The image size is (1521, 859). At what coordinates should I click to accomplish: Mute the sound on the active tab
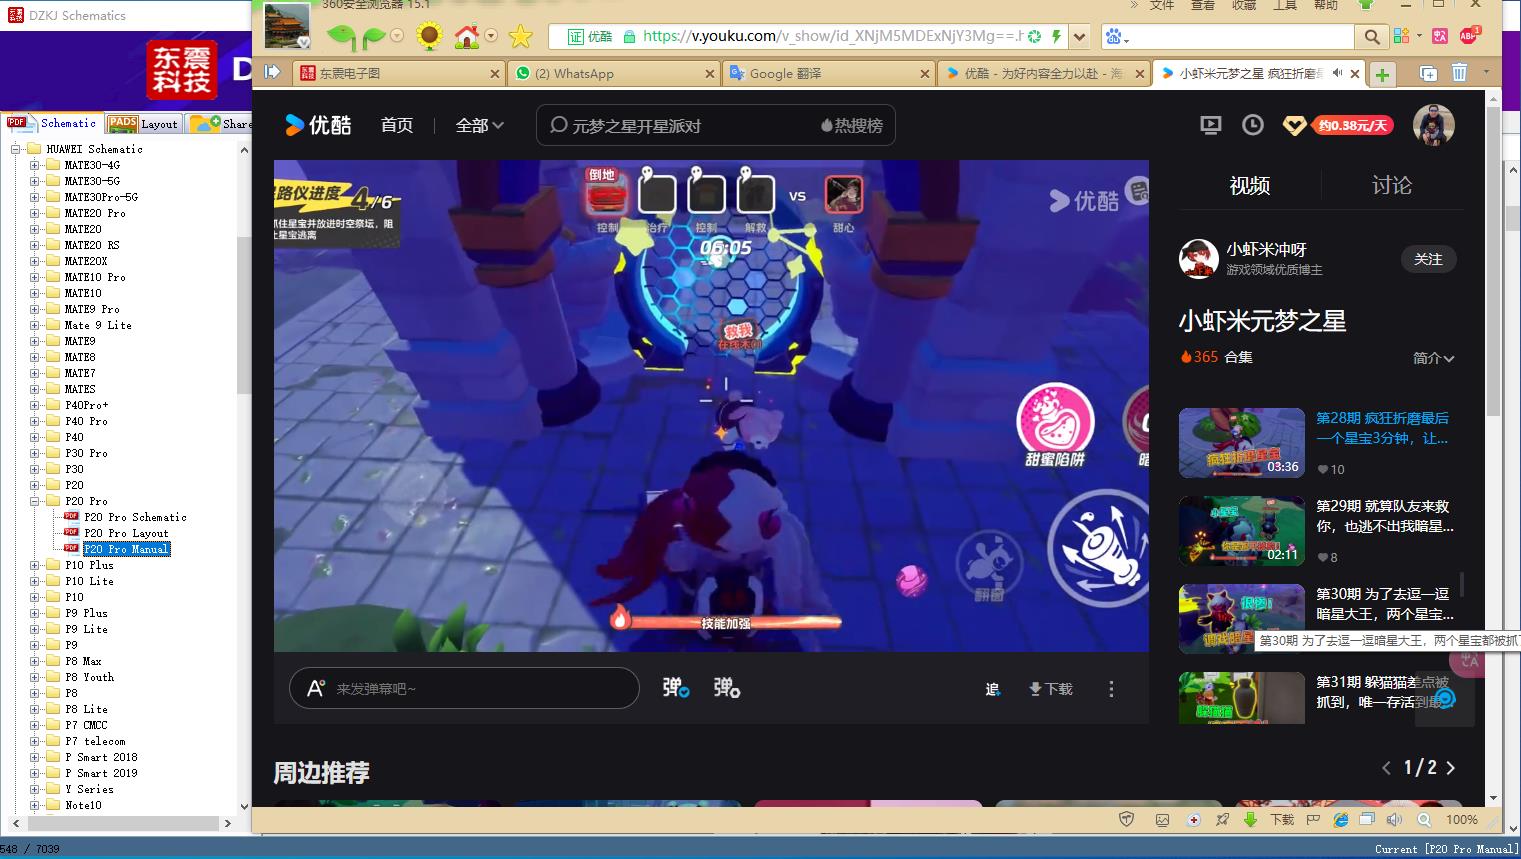point(1337,73)
